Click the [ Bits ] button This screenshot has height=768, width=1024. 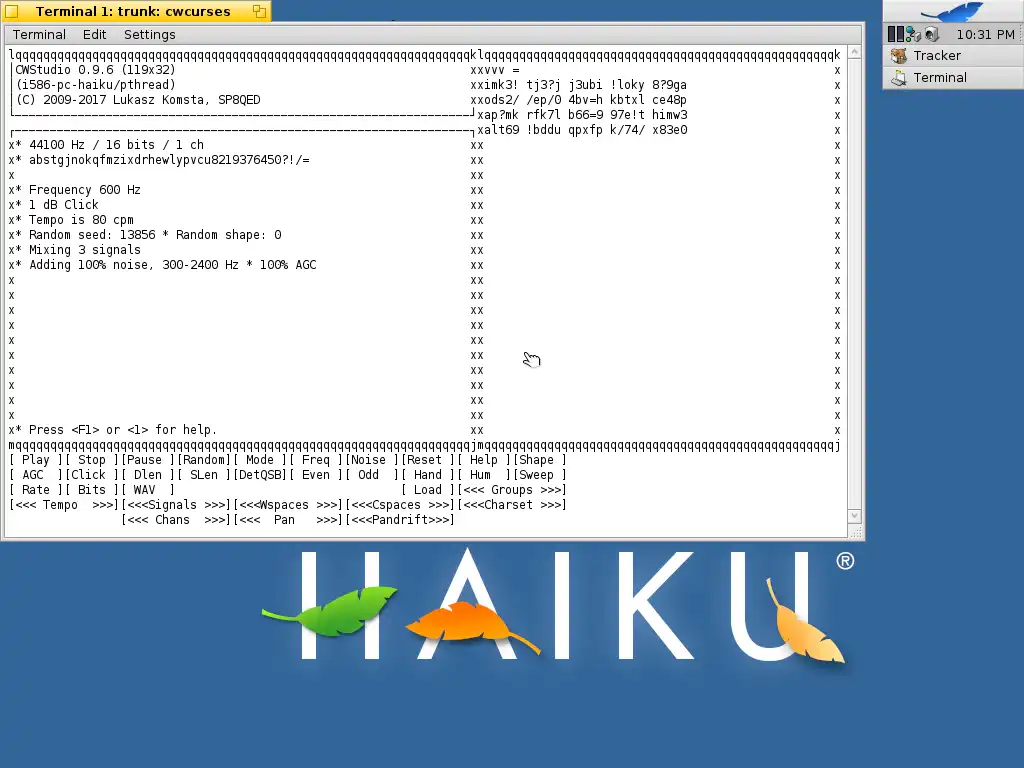92,490
